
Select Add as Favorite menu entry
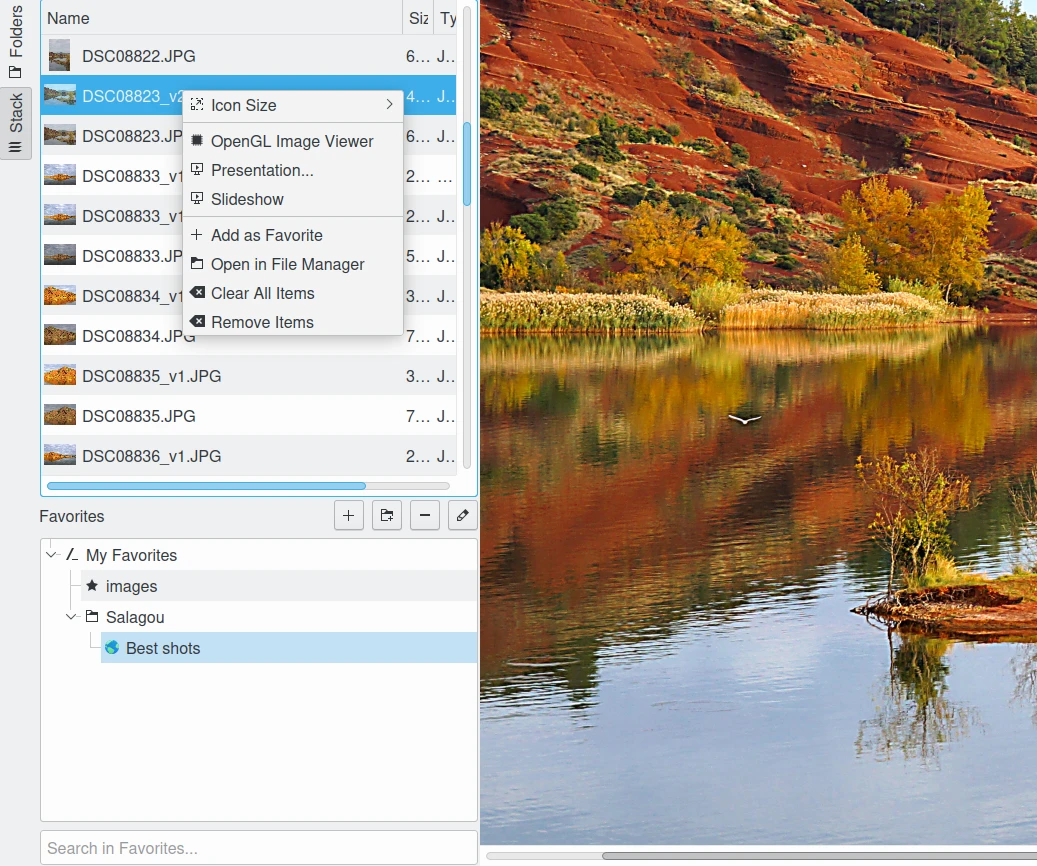[x=266, y=235]
